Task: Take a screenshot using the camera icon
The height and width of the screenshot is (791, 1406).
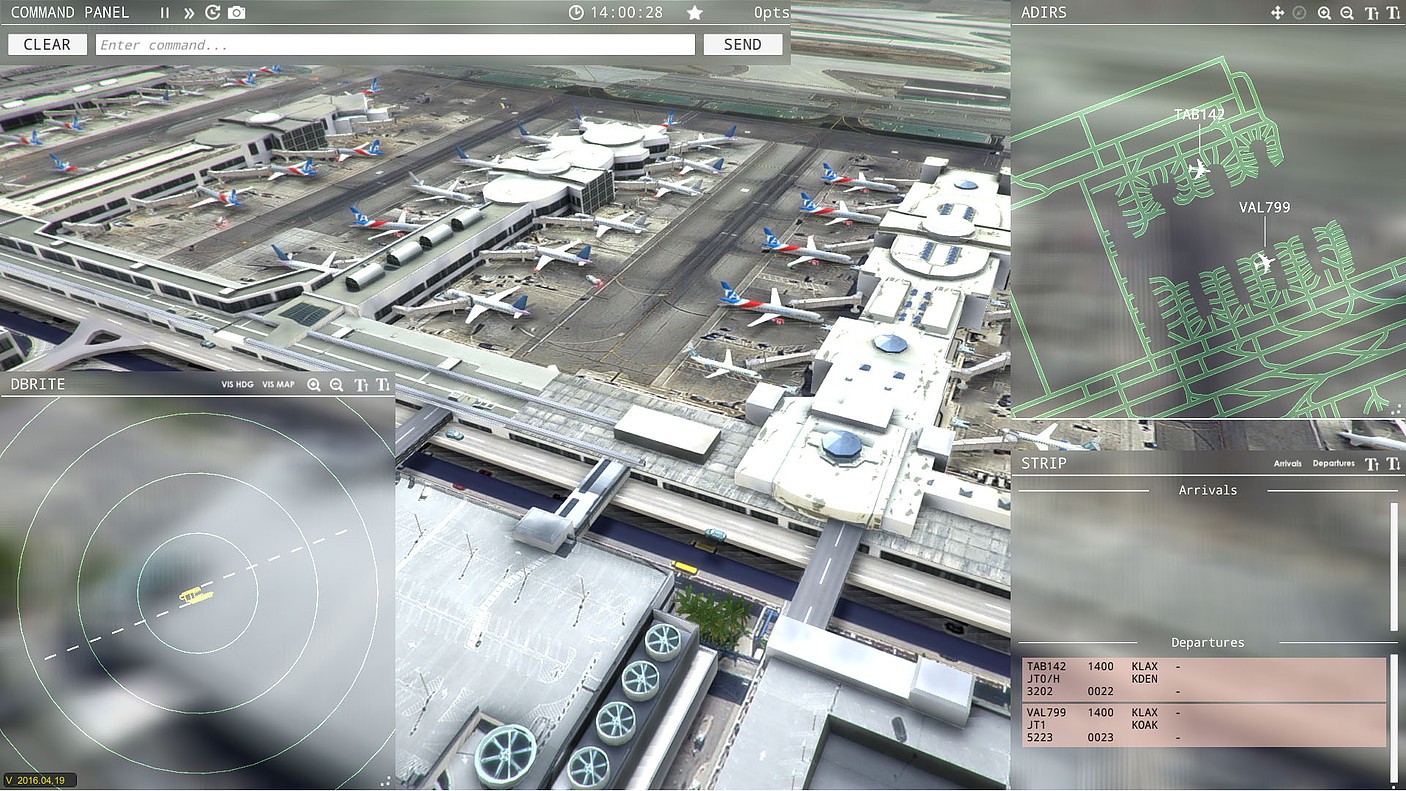Action: [237, 12]
